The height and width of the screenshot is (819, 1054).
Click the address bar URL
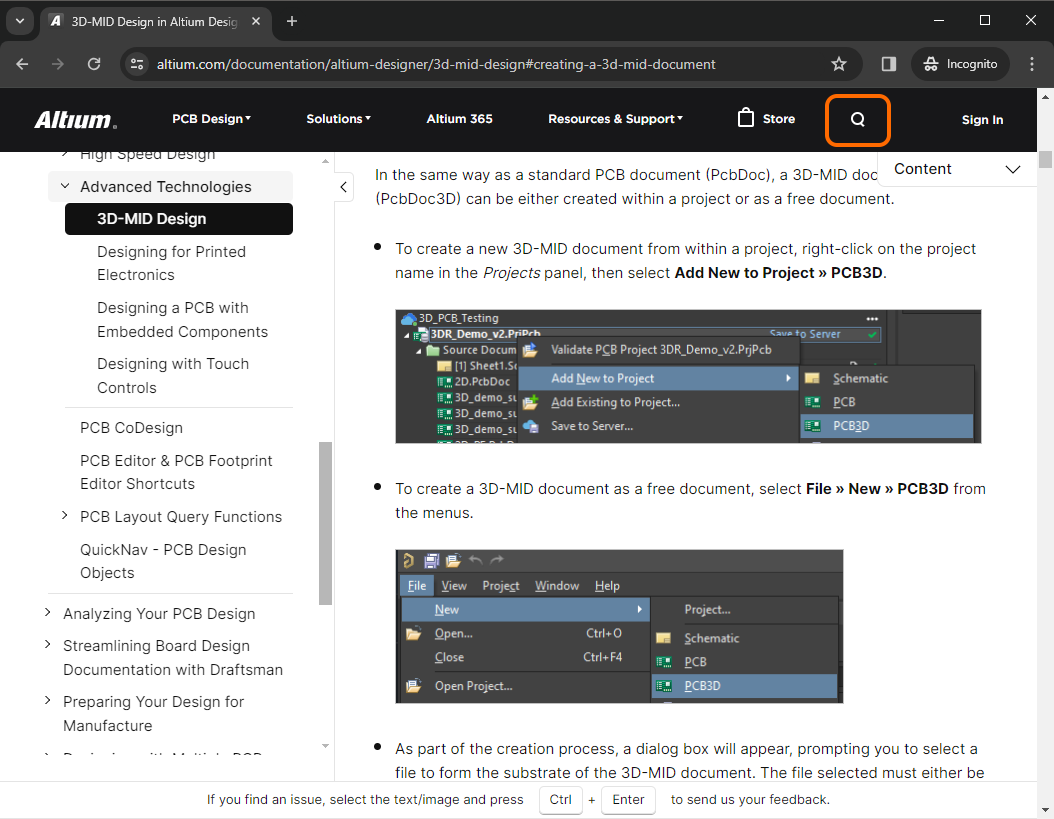click(x=436, y=64)
